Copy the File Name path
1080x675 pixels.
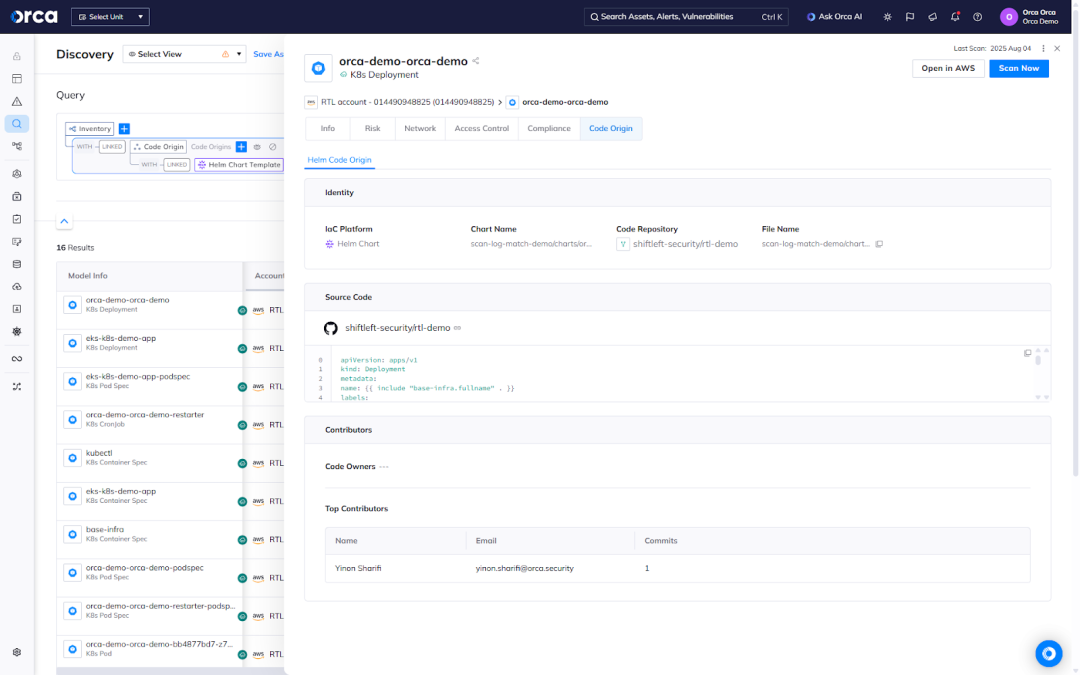pos(879,244)
